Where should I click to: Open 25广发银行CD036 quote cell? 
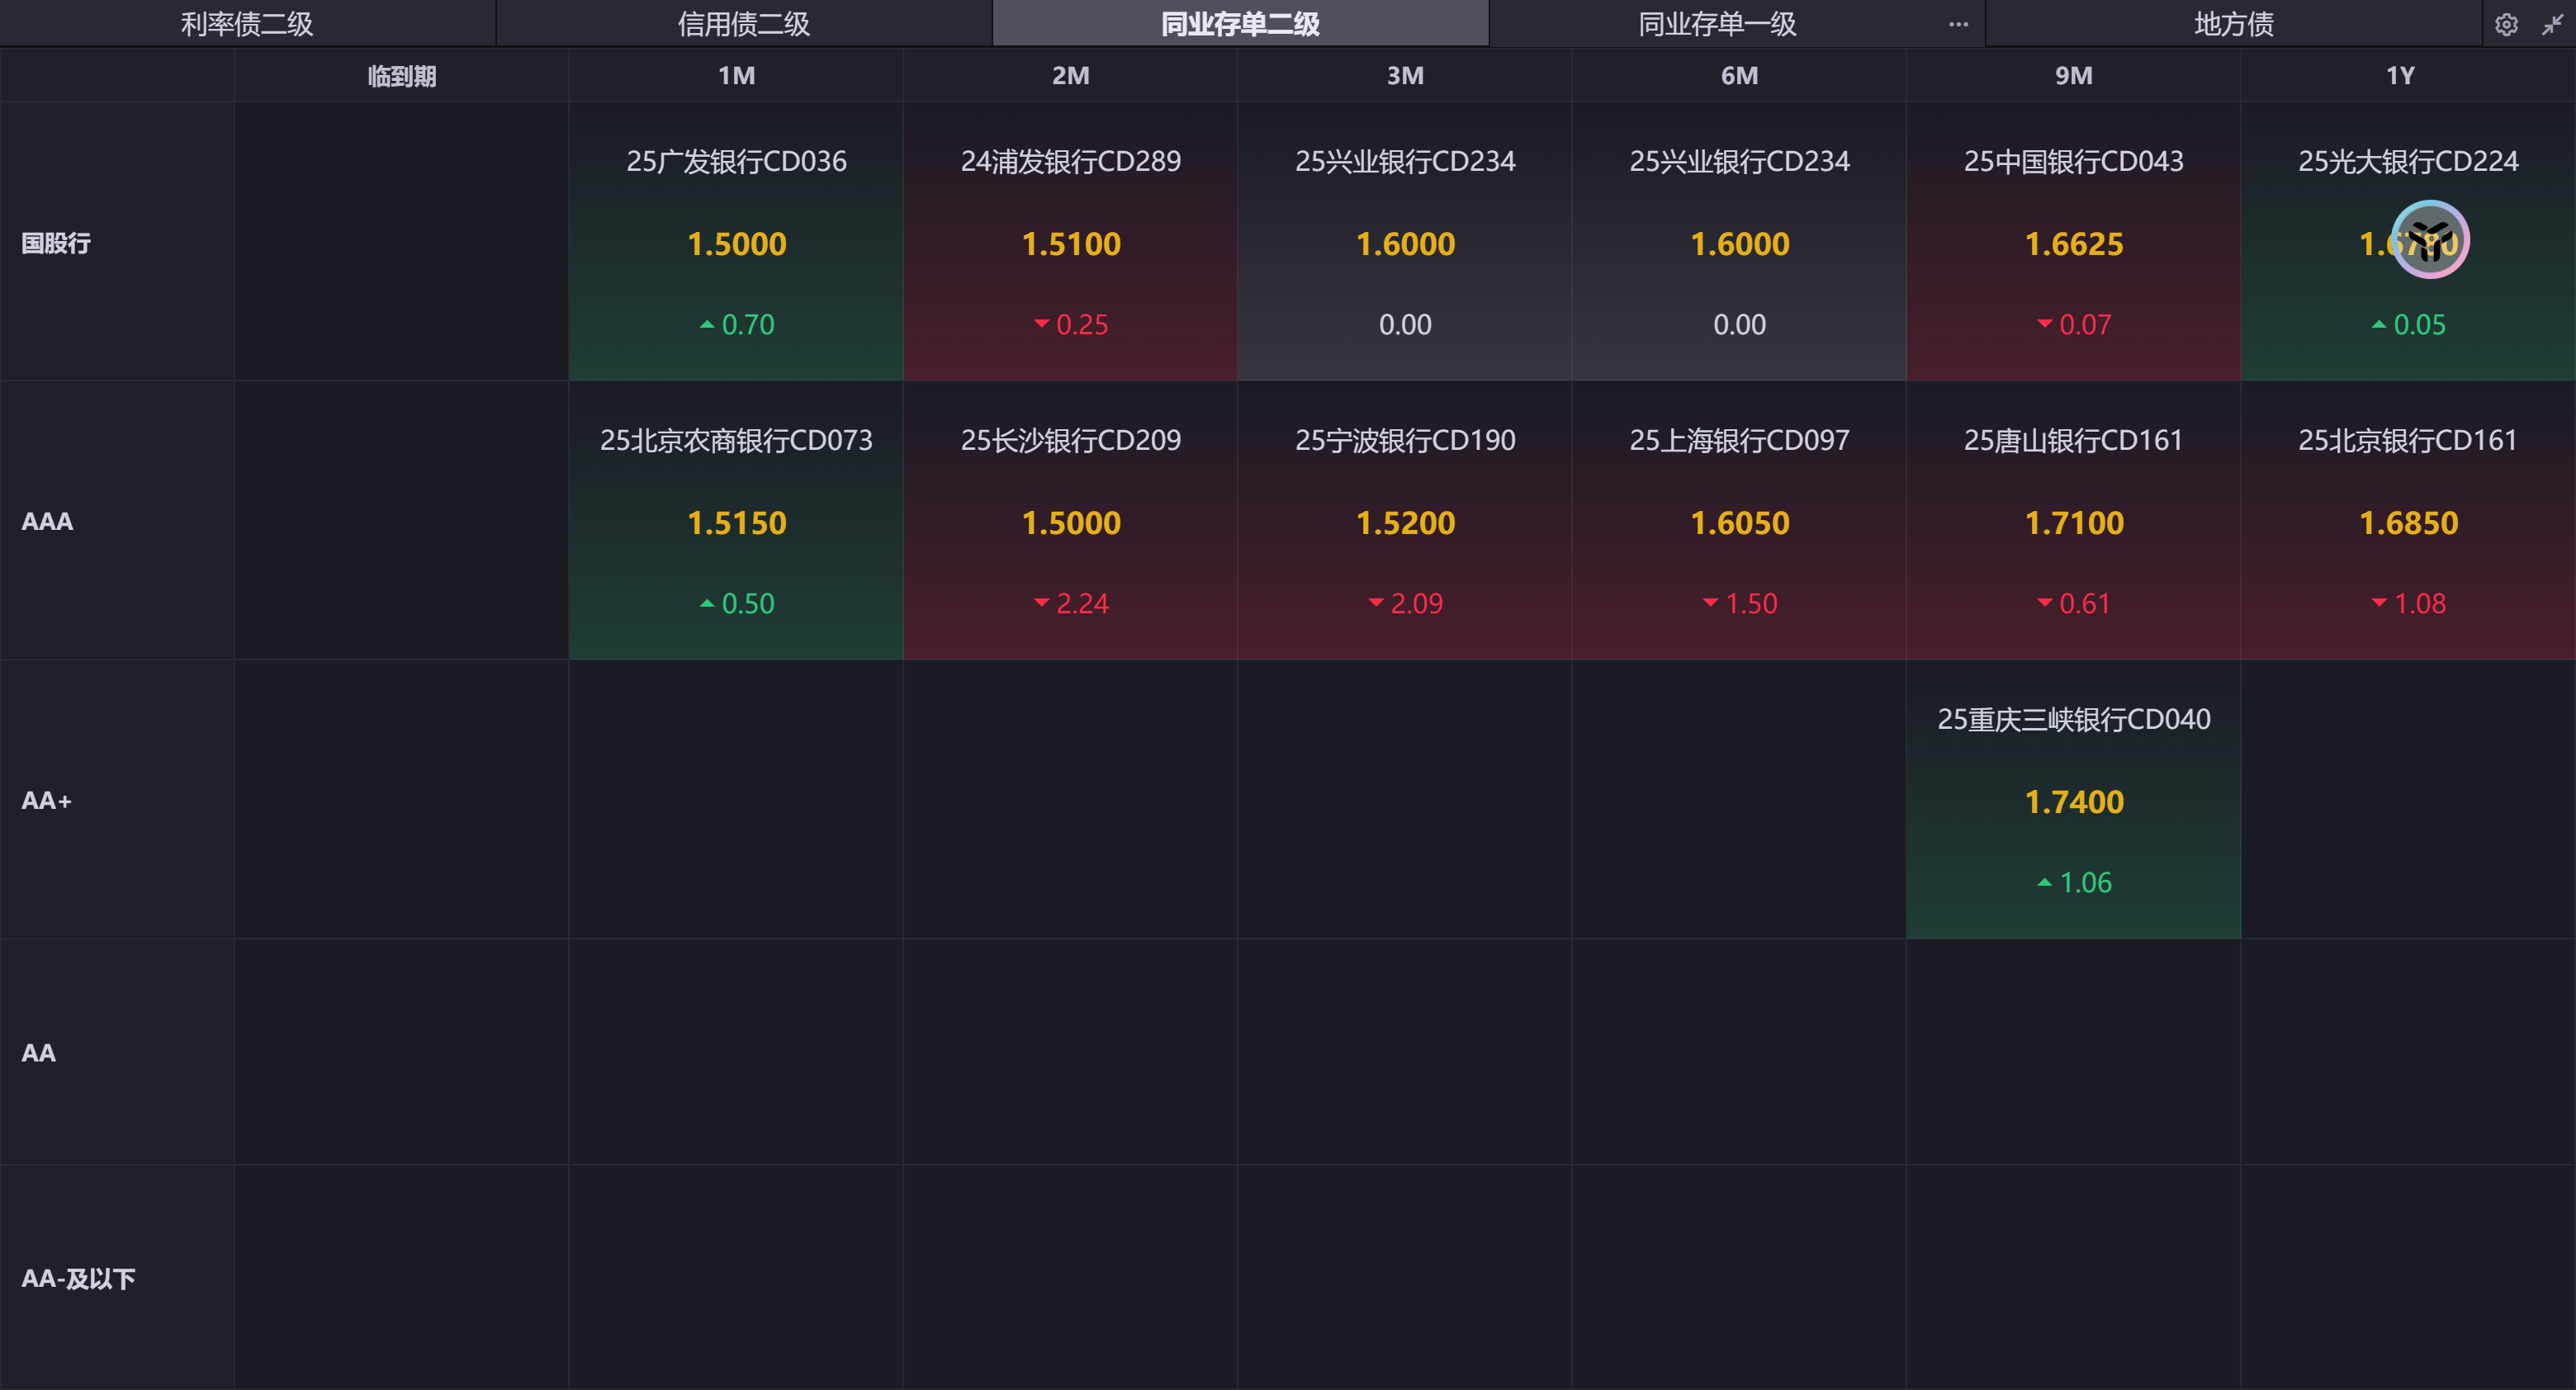point(736,161)
